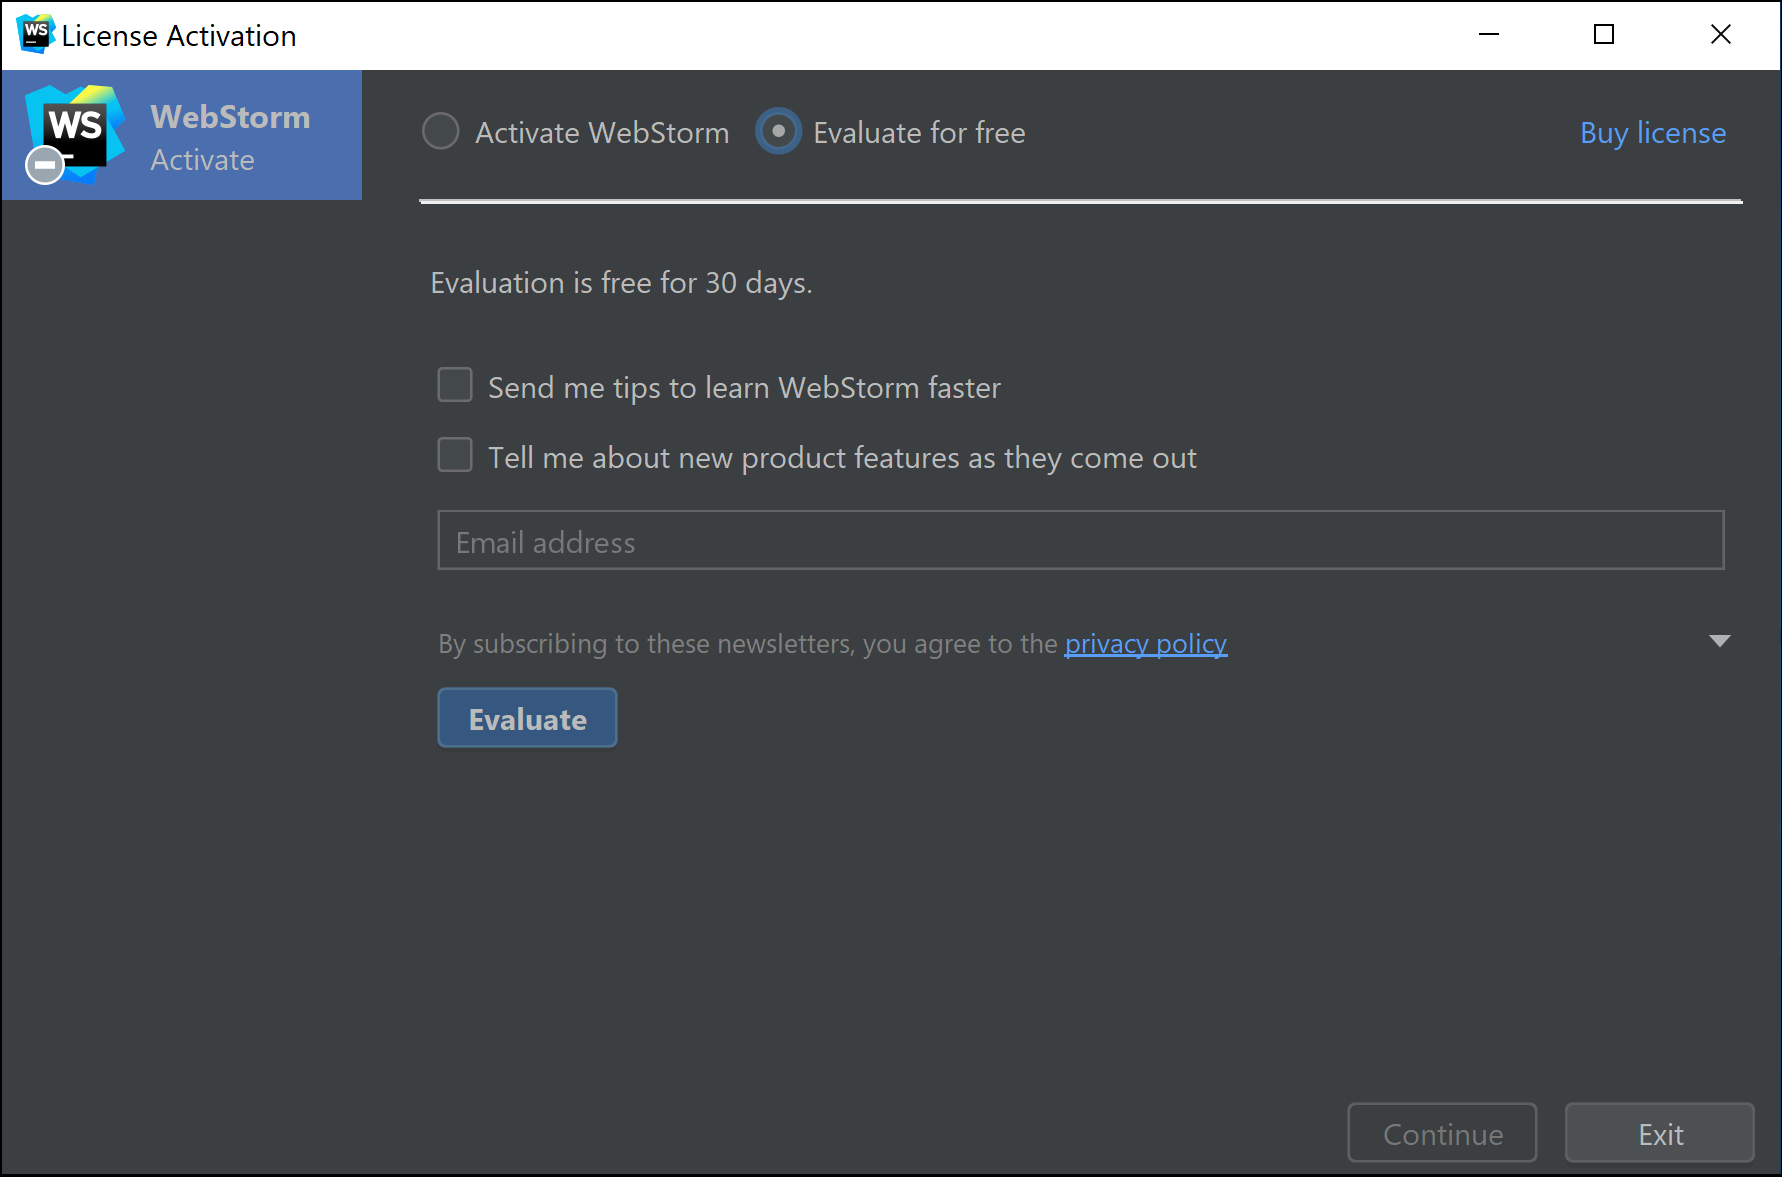1782x1177 pixels.
Task: Click the License Activation title bar text
Action: [x=179, y=36]
